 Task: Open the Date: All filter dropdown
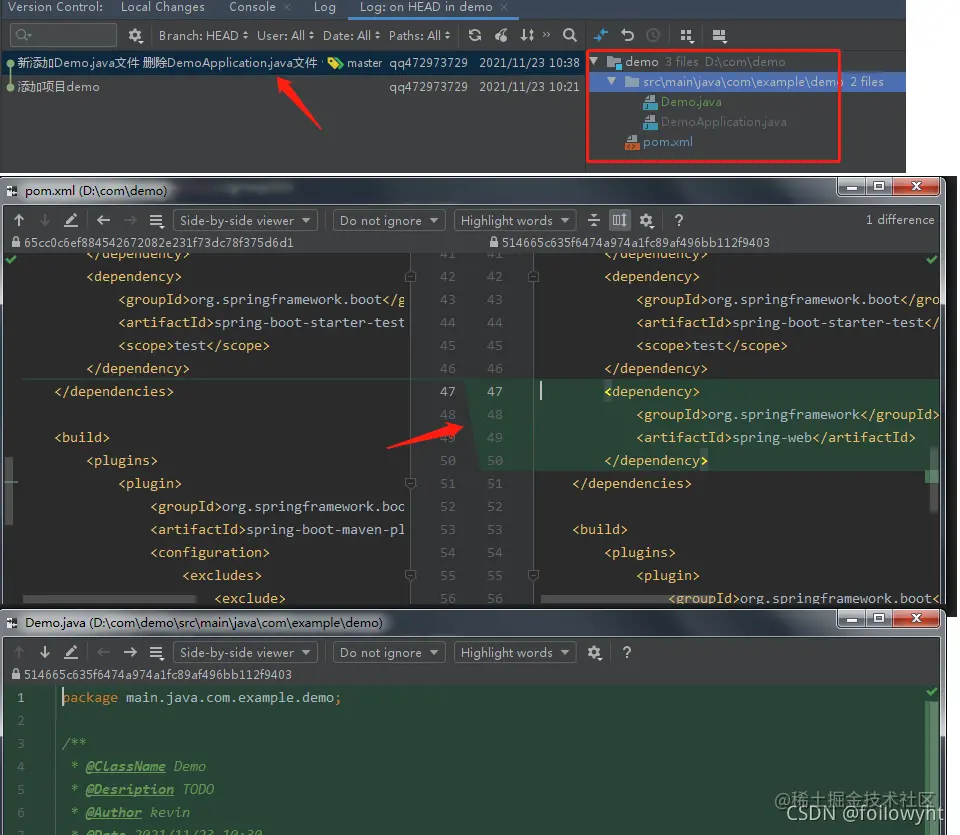pos(351,36)
